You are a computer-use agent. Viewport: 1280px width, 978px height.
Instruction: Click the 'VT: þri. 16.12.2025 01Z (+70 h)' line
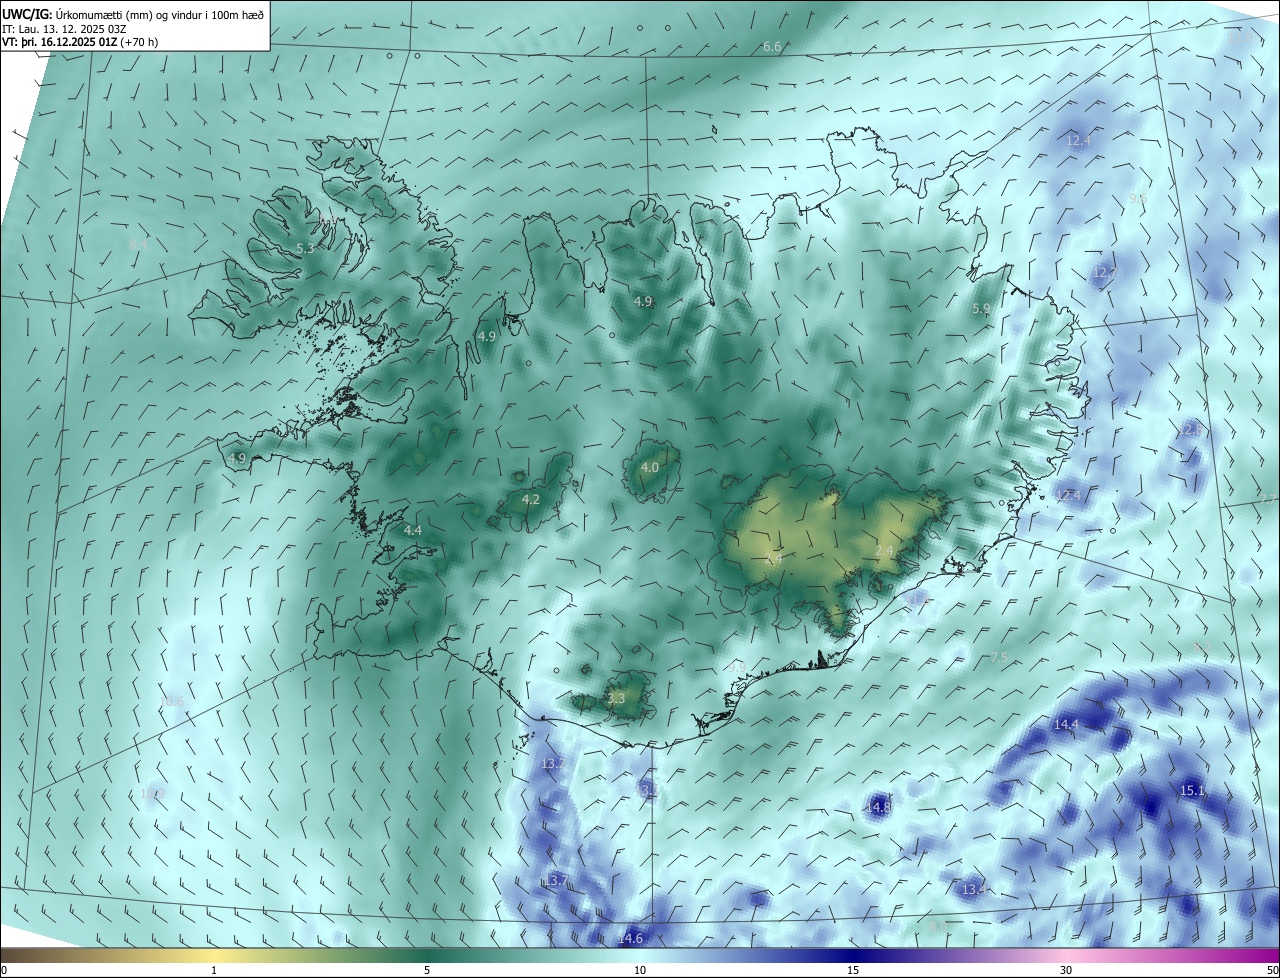click(80, 42)
